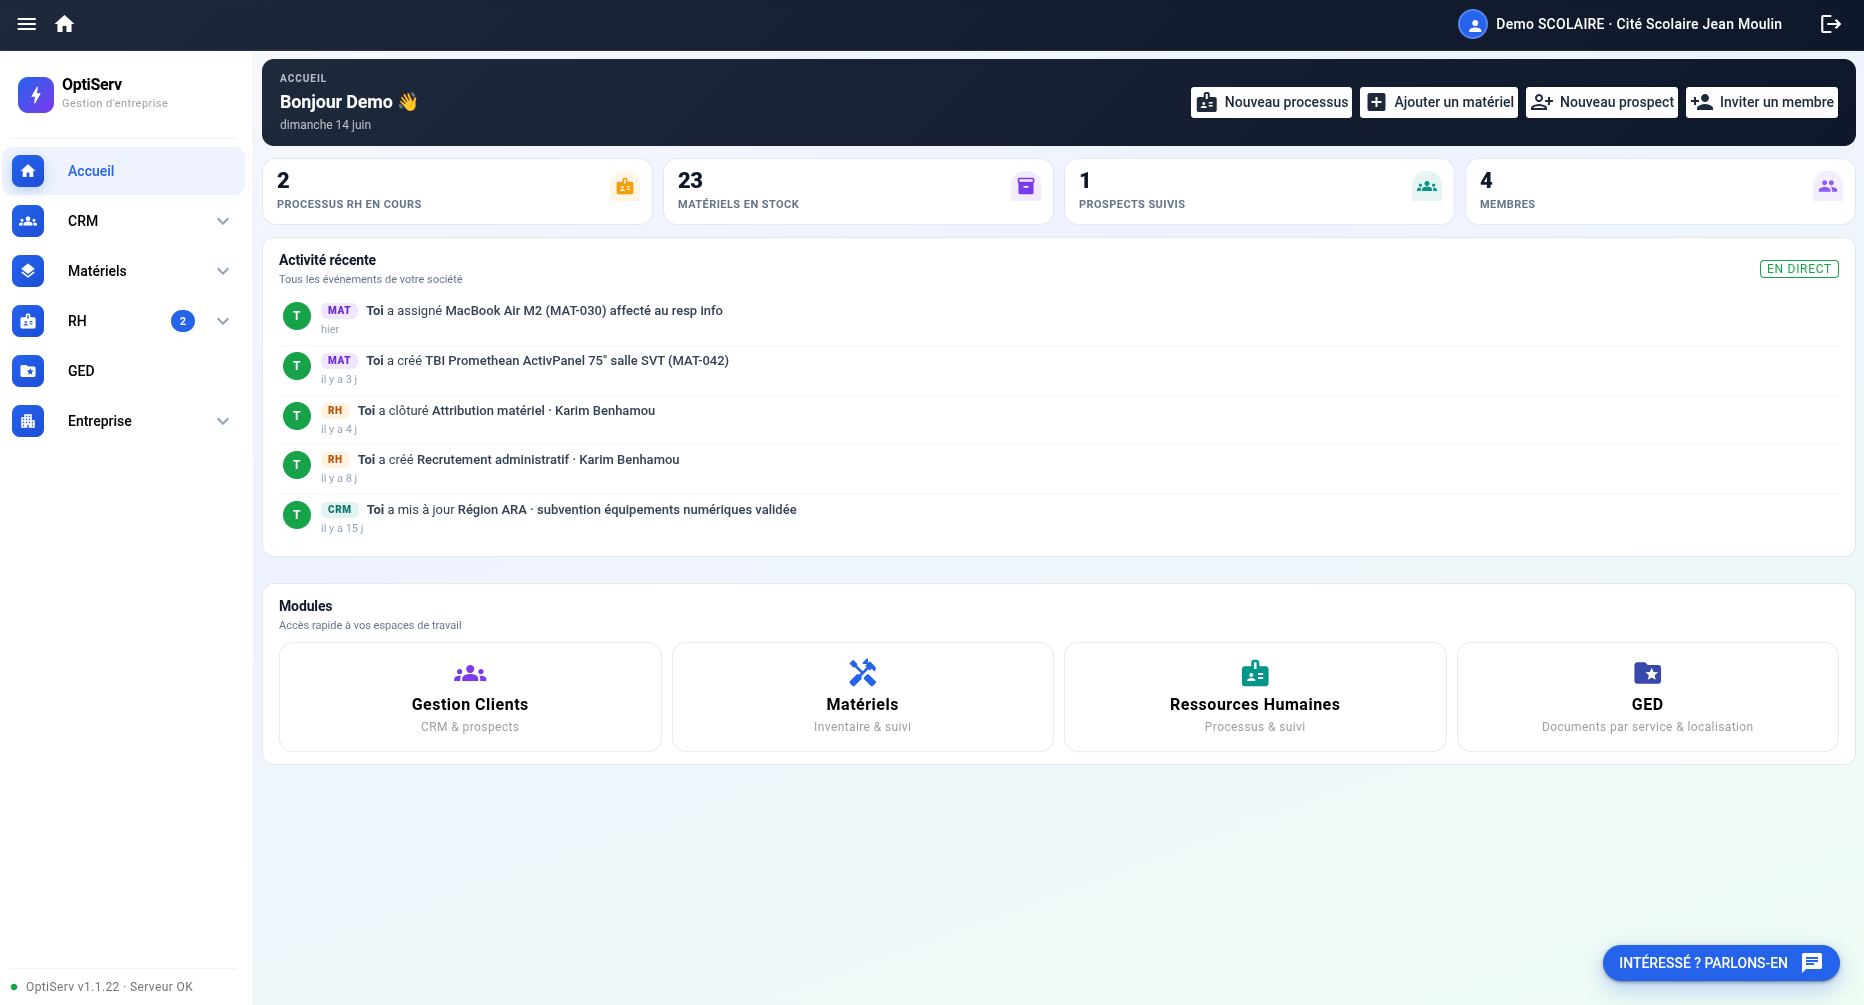This screenshot has width=1864, height=1005.
Task: Click the purple stock archive icon
Action: (1026, 186)
